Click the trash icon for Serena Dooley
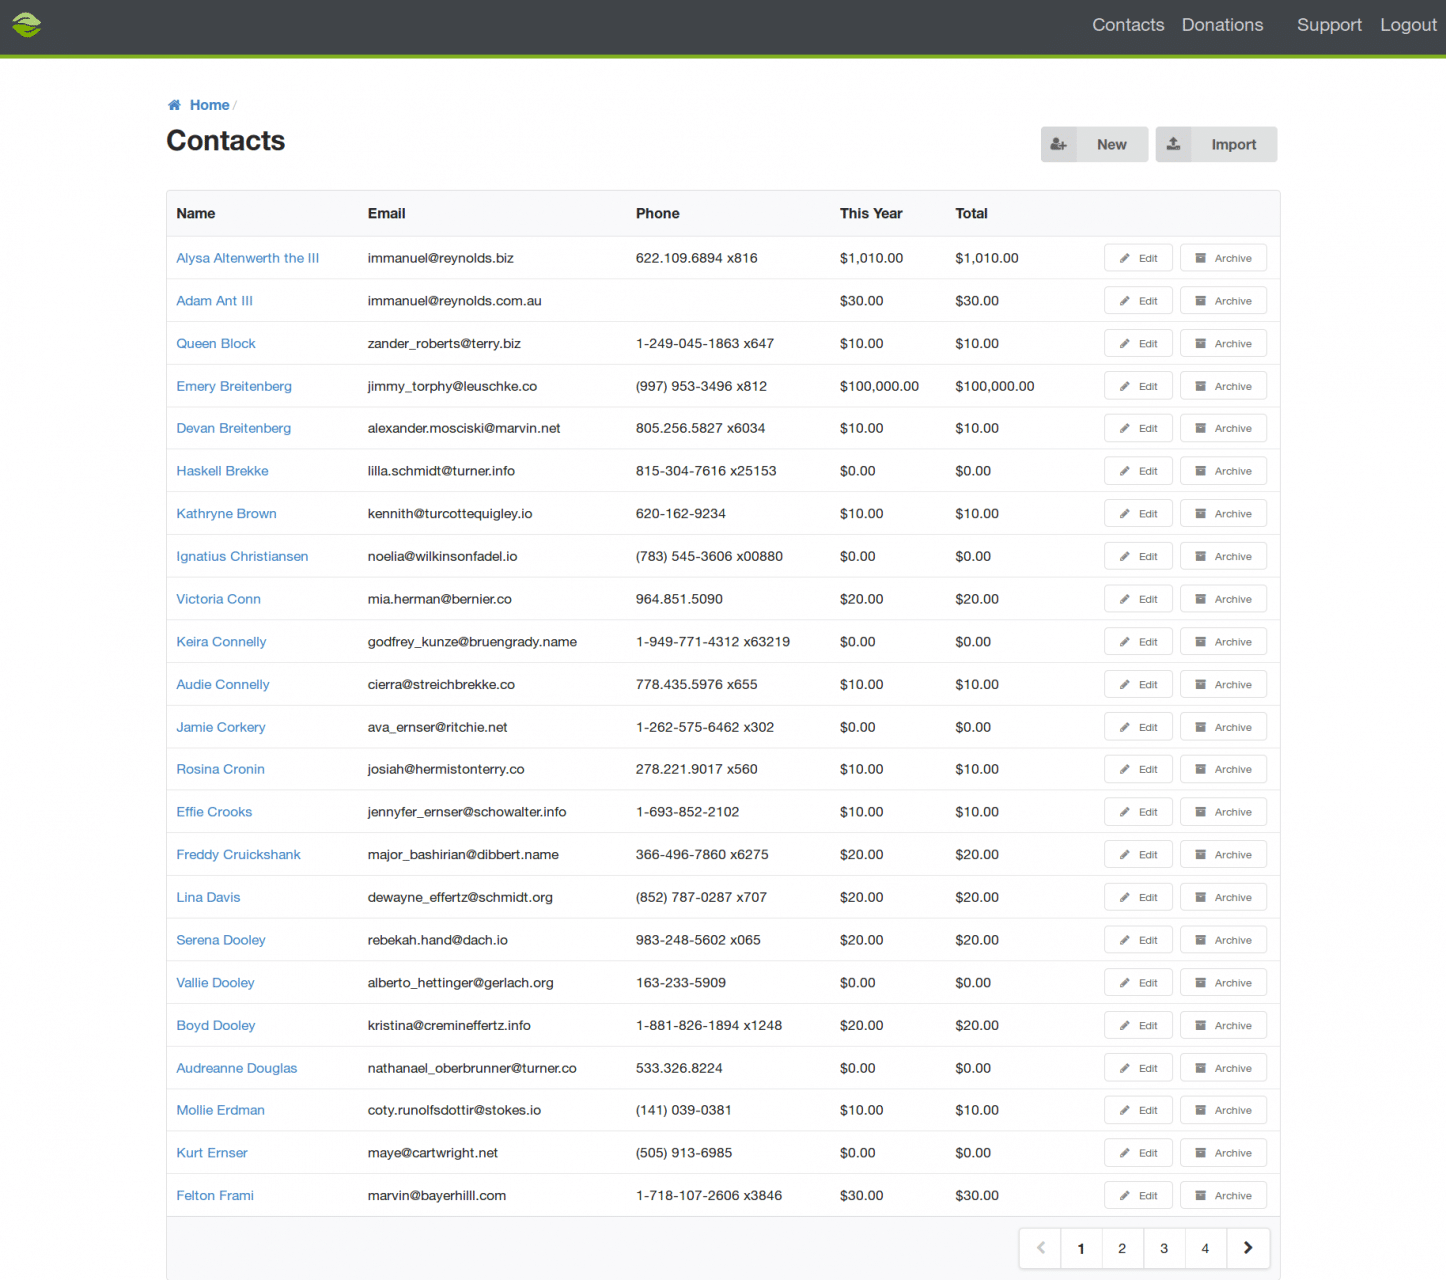Viewport: 1446px width, 1280px height. pos(1200,940)
